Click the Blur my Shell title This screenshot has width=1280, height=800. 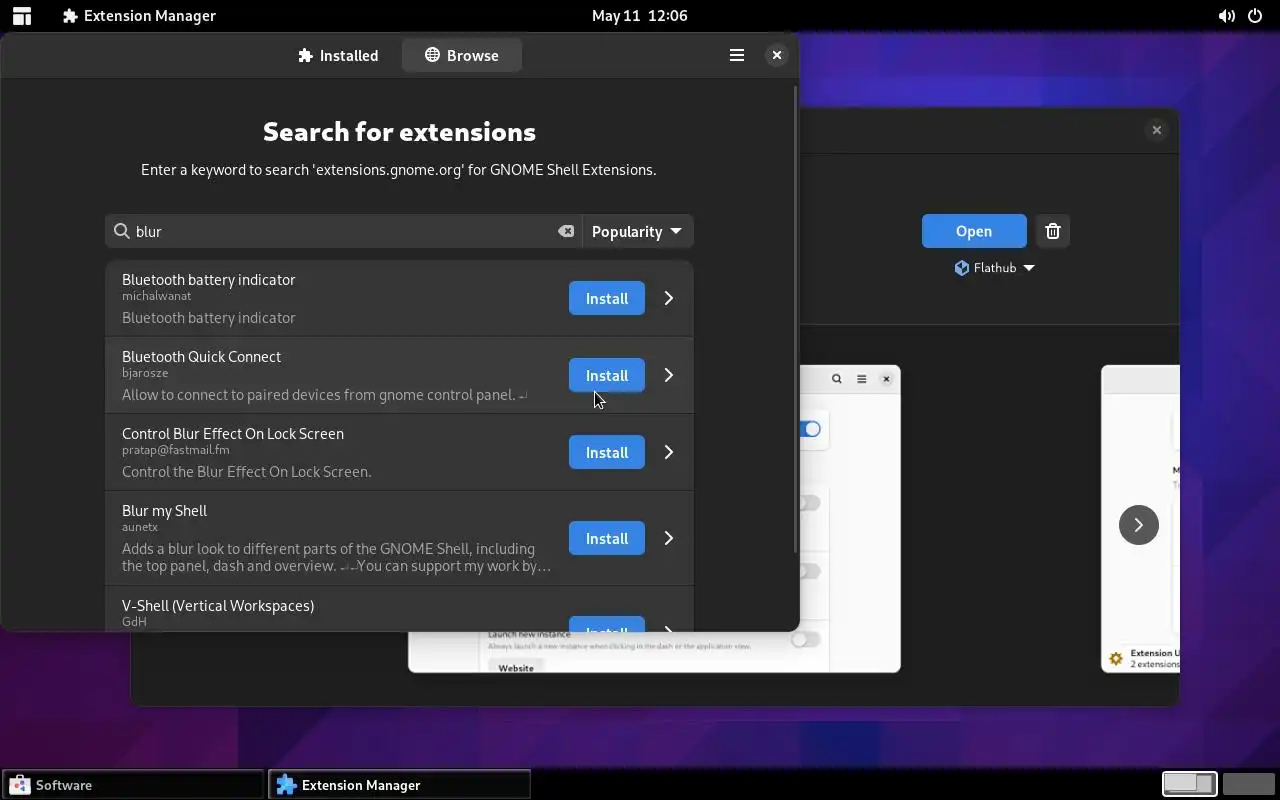[164, 510]
